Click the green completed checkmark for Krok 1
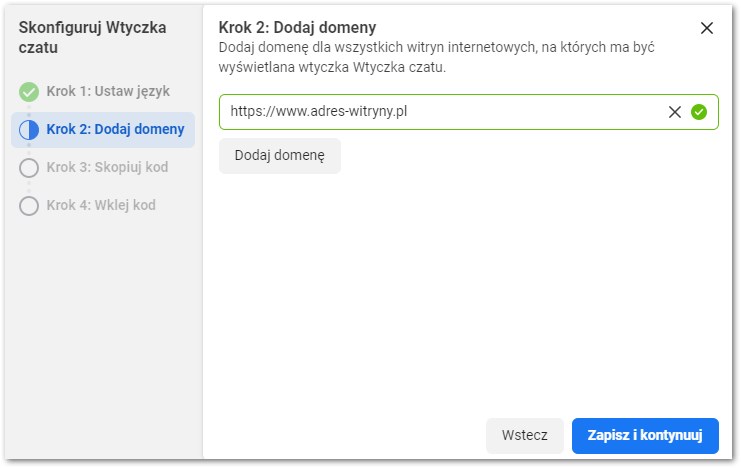The height and width of the screenshot is (468, 741). pos(29,92)
